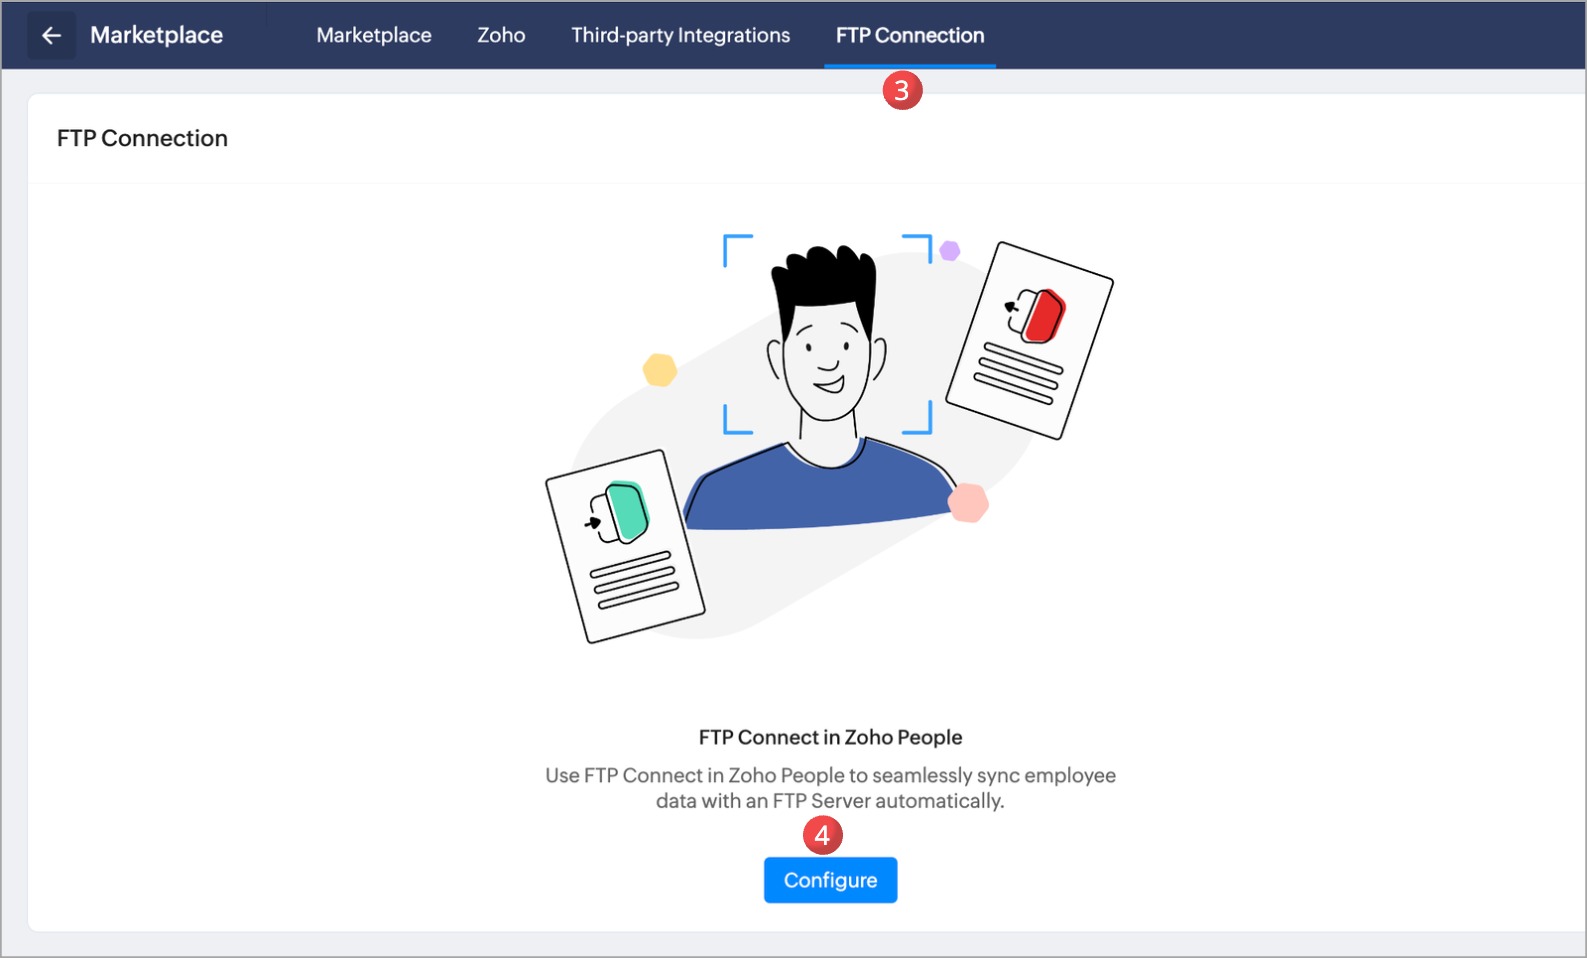
Task: Click the back arrow icon
Action: [x=51, y=36]
